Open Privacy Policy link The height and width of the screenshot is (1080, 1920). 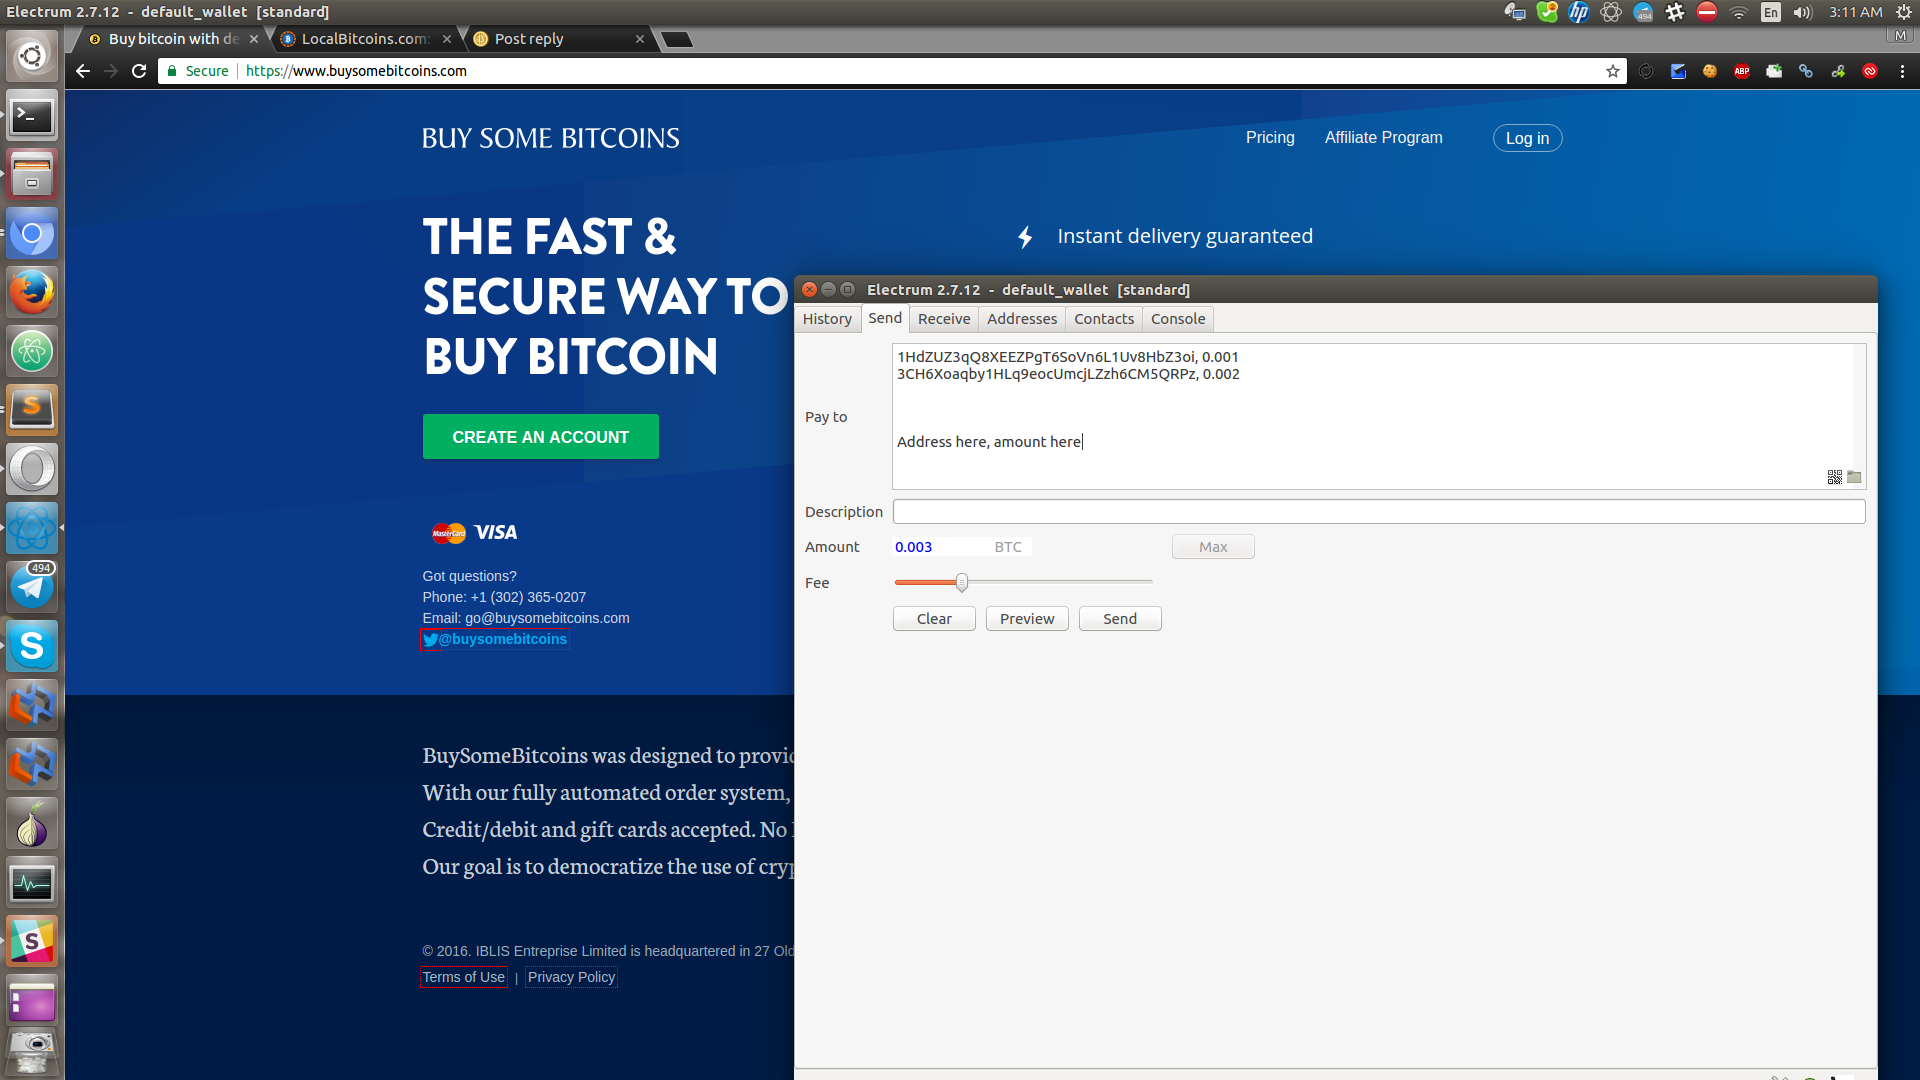coord(571,977)
